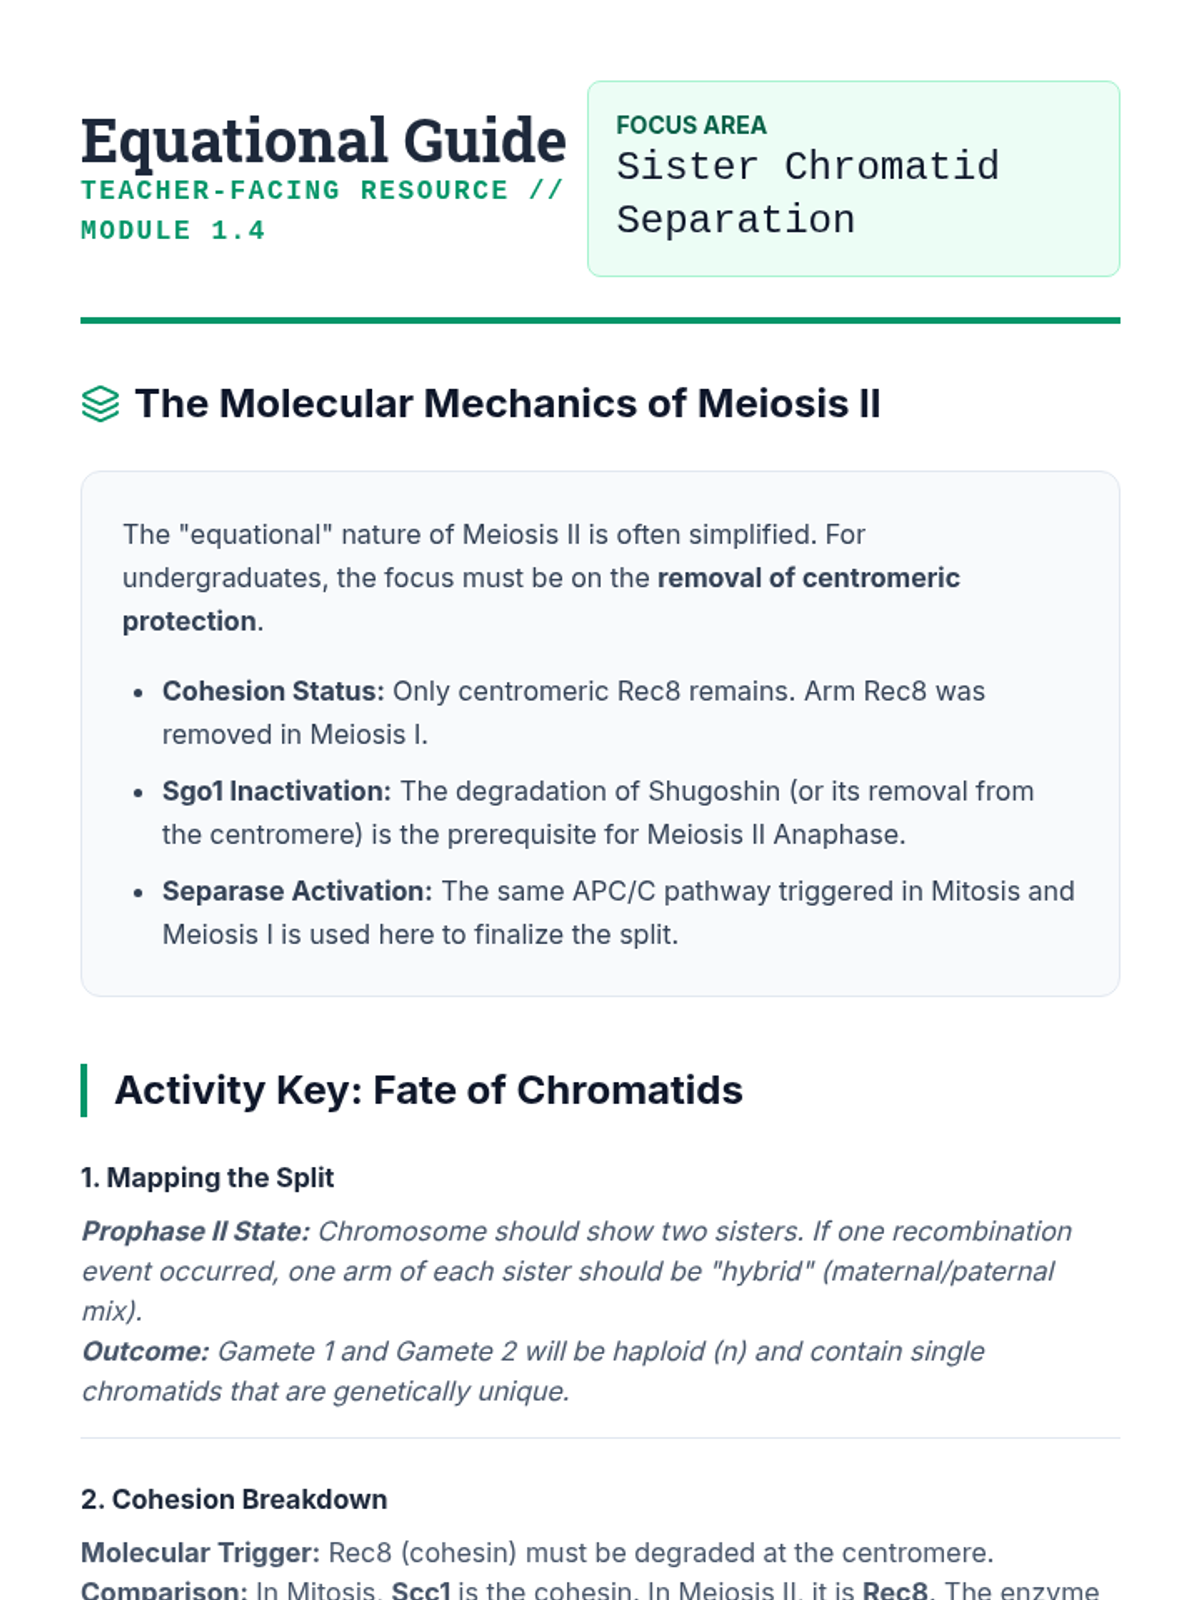The height and width of the screenshot is (1600, 1200).
Task: Click the Cohesion Status bullet label
Action: pyautogui.click(x=273, y=691)
